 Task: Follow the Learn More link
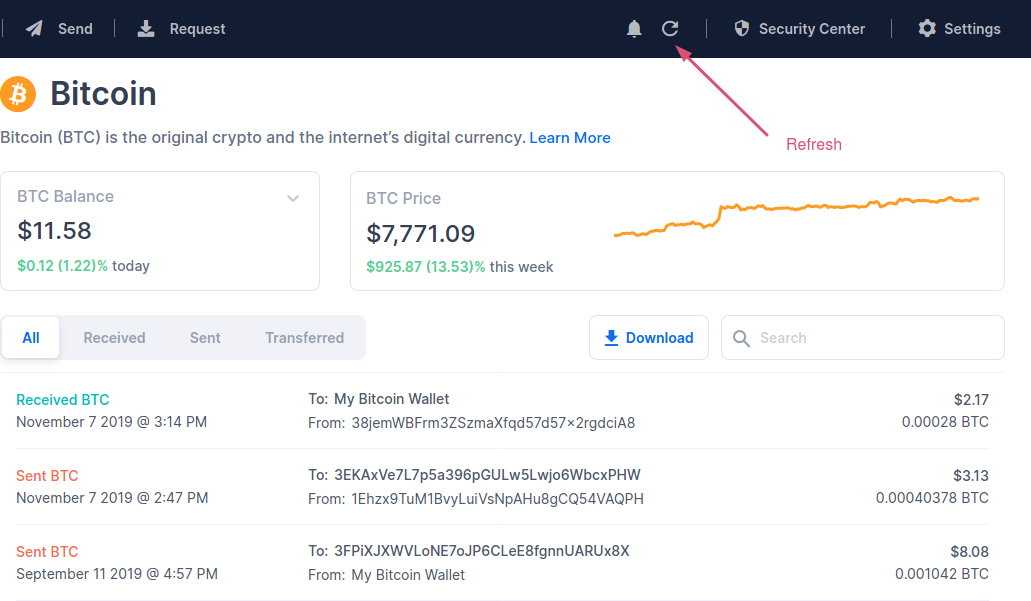point(570,137)
